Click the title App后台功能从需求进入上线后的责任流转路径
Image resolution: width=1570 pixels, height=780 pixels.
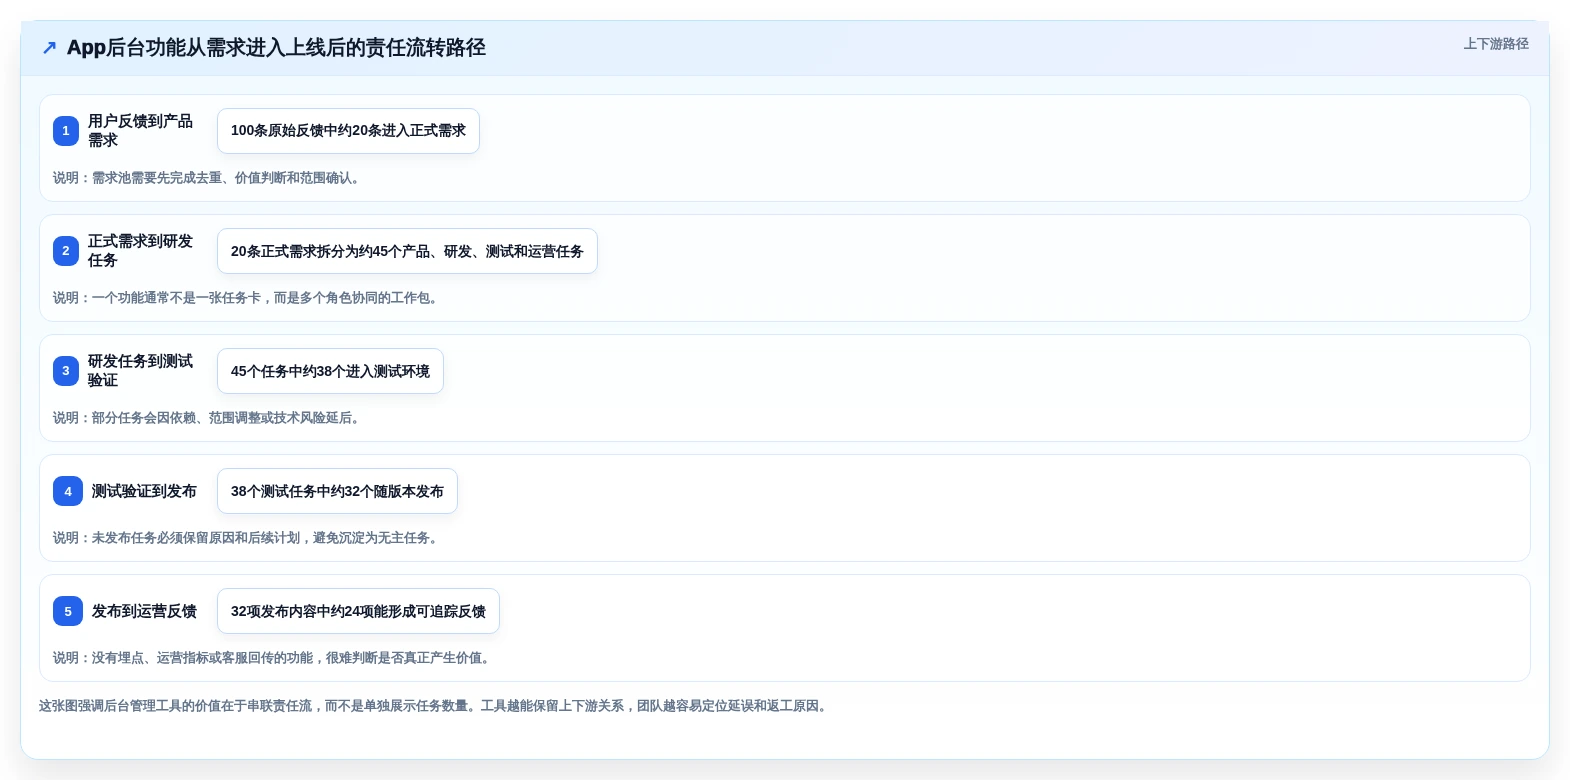point(276,48)
